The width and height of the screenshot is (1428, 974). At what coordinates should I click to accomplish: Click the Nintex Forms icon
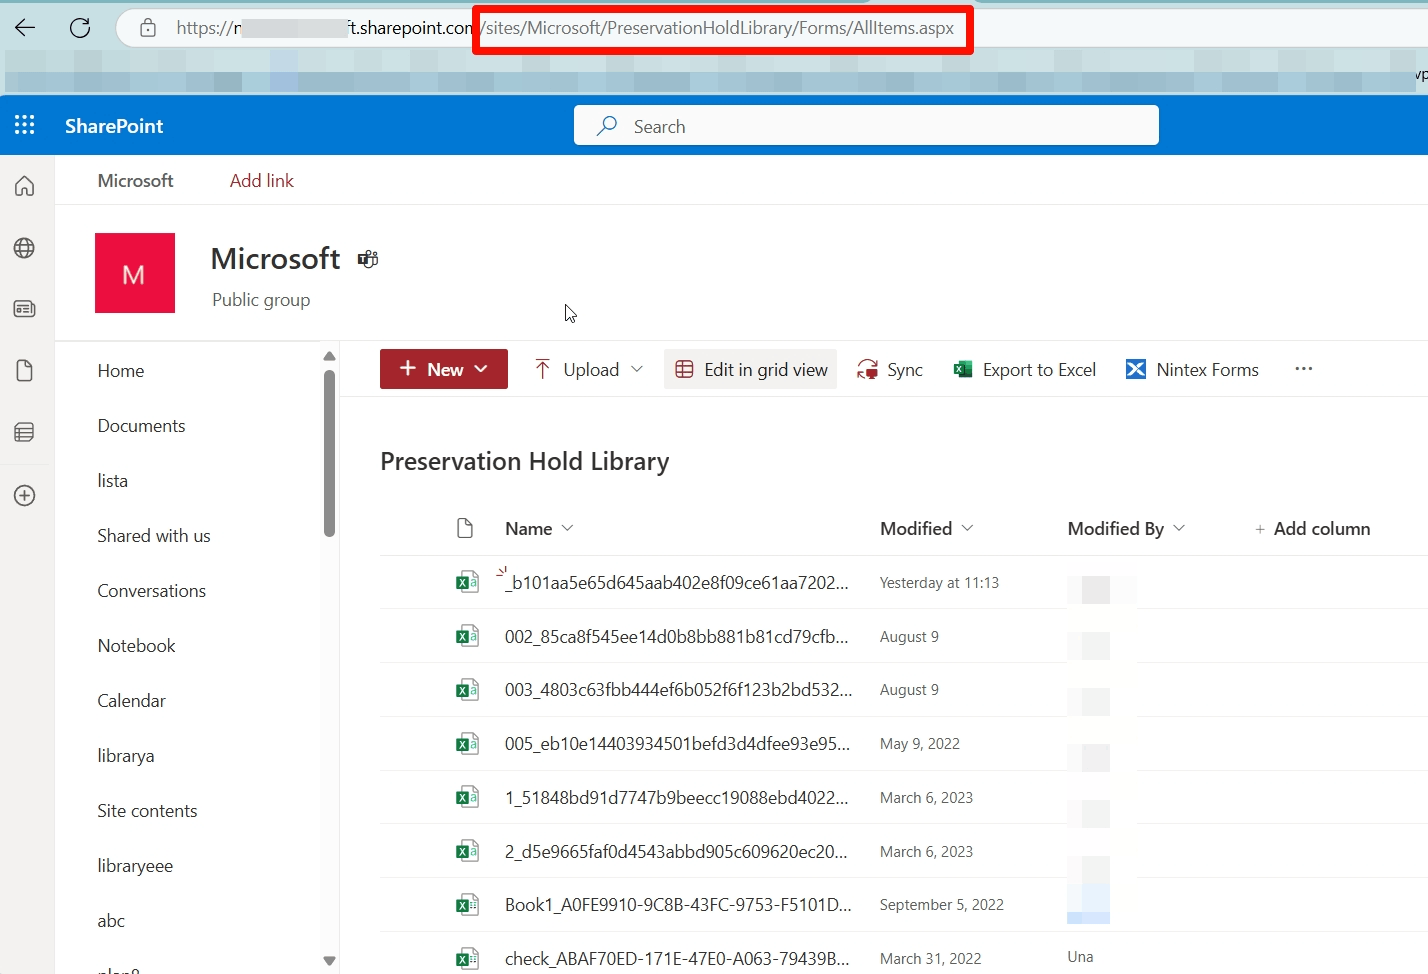coord(1136,369)
